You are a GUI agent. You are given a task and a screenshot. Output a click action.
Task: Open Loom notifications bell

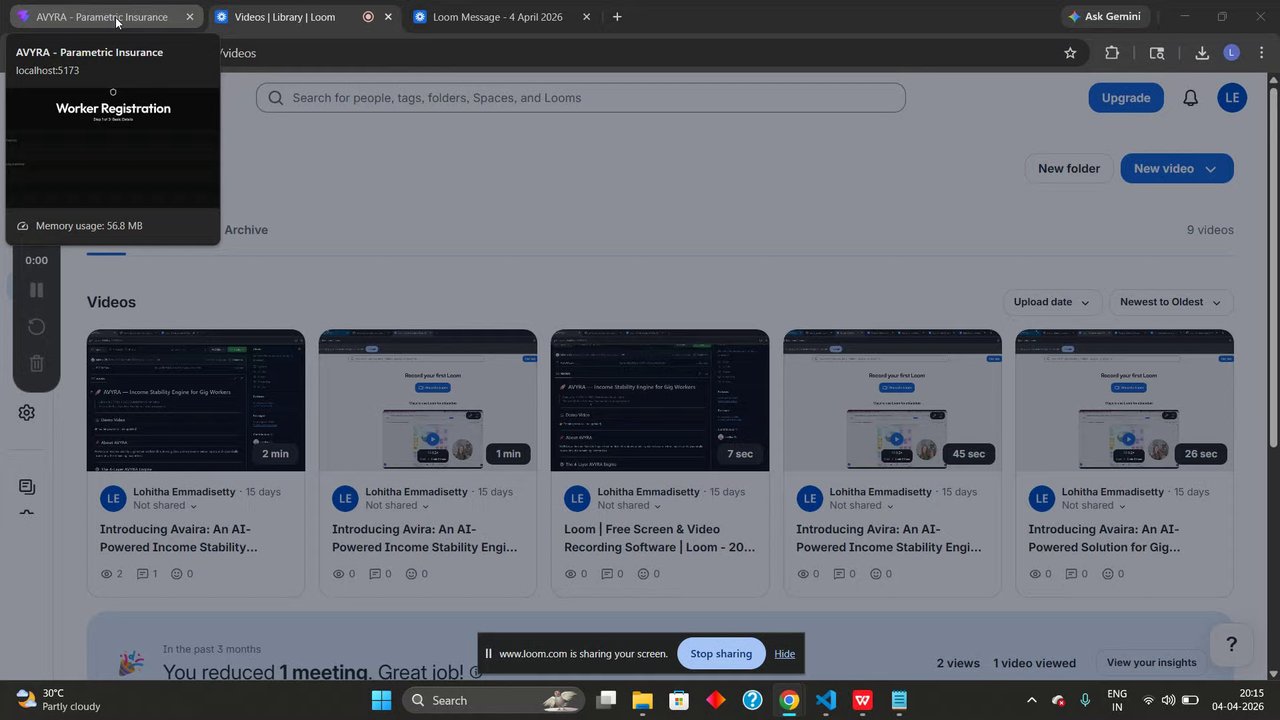click(1190, 98)
